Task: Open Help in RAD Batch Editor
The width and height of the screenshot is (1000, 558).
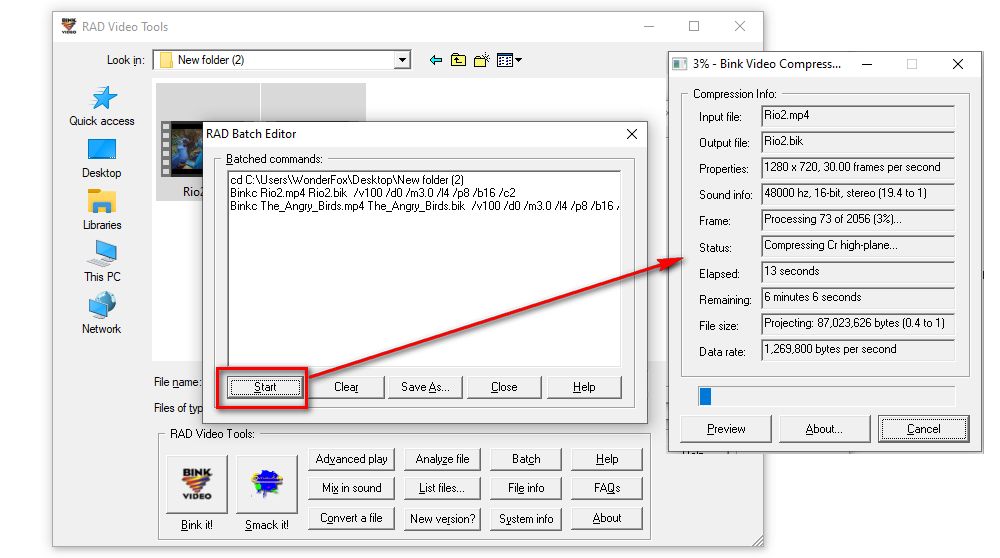Action: pos(584,387)
